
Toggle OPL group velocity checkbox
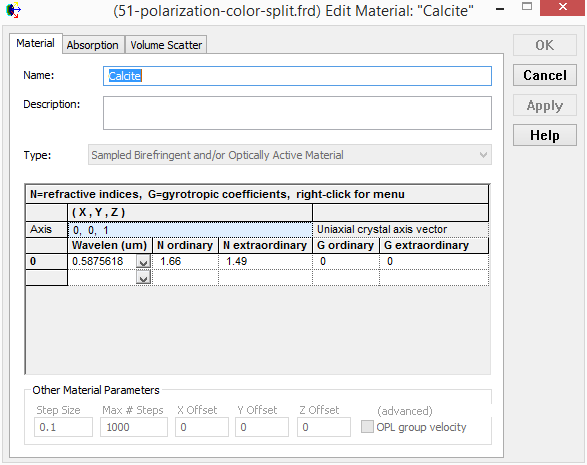click(367, 426)
